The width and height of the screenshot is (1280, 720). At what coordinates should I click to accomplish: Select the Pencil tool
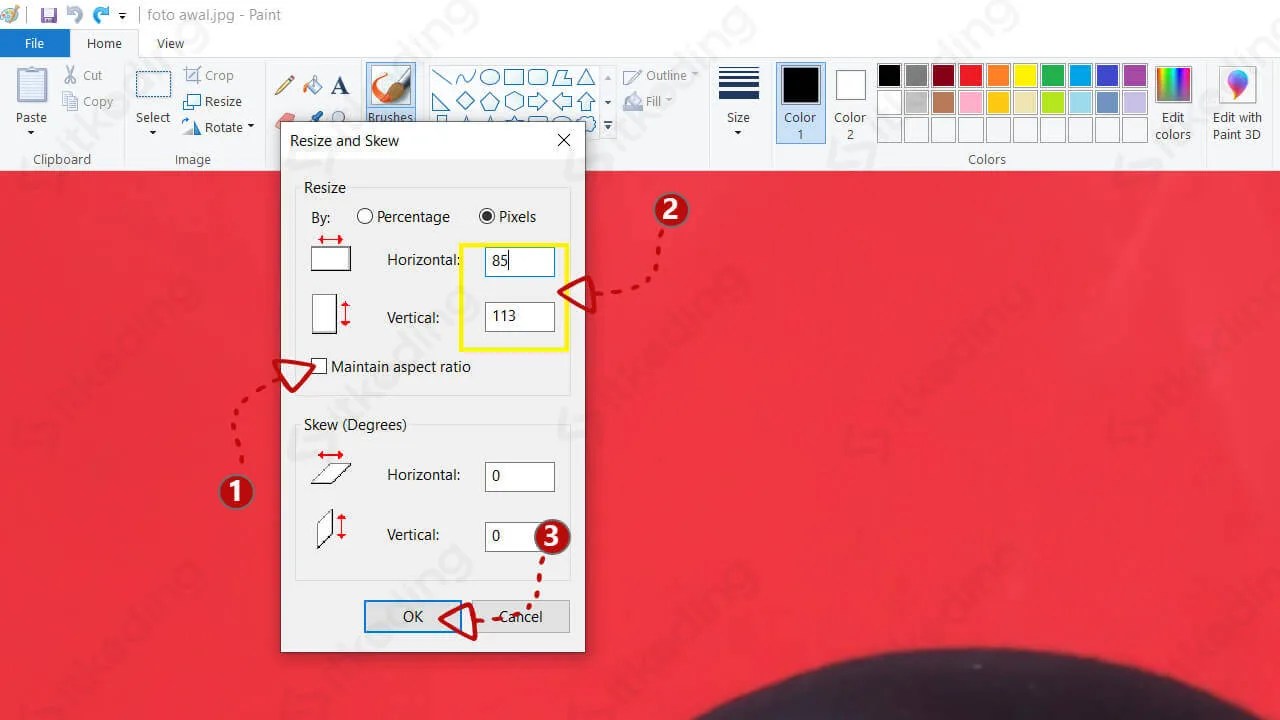[x=285, y=85]
